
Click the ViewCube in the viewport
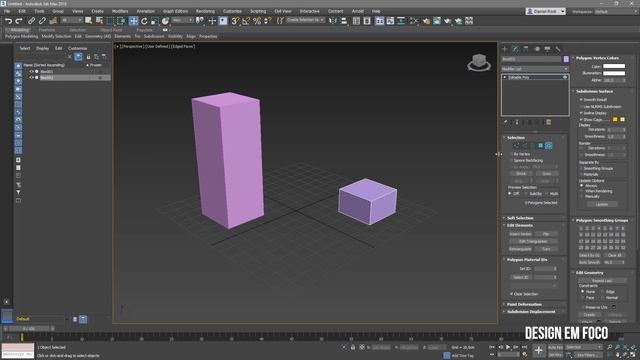479,62
